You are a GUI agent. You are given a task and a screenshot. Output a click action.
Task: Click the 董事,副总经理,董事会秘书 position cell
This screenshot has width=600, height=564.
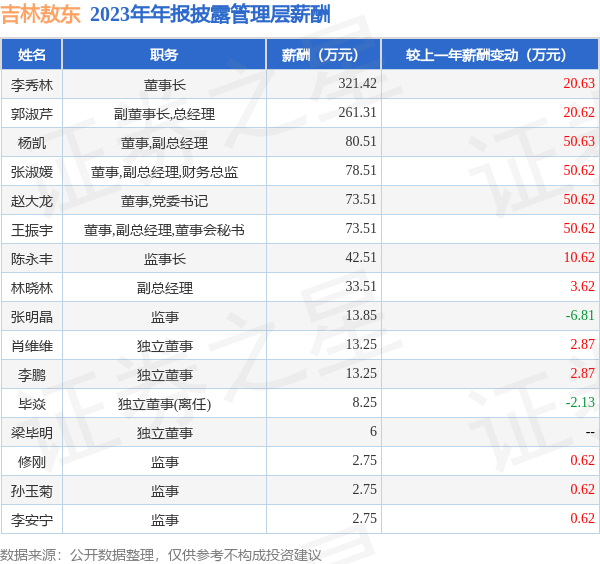click(x=165, y=230)
